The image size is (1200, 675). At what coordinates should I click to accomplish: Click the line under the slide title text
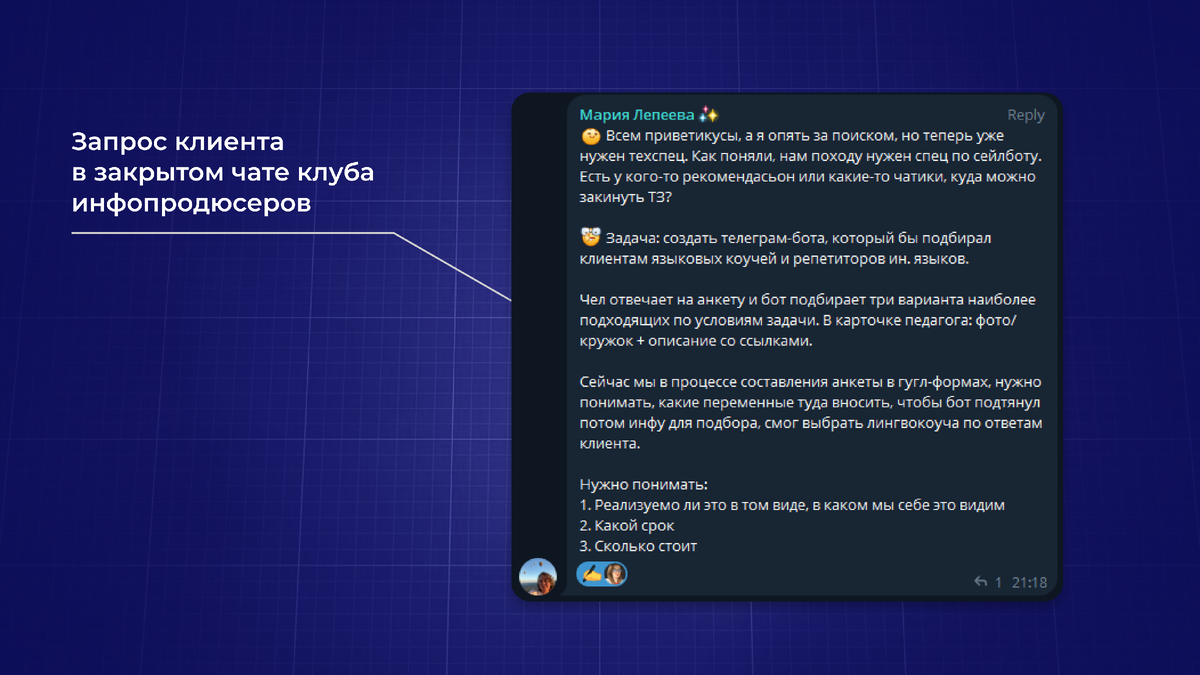[230, 232]
